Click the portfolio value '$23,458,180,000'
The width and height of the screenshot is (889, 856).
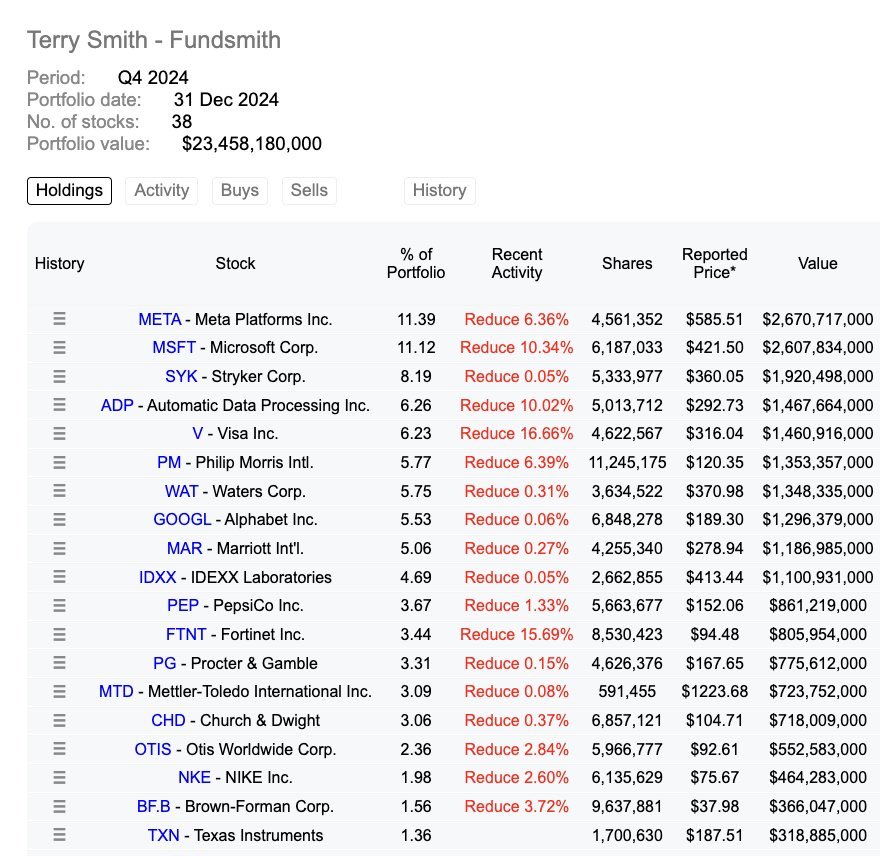[252, 144]
